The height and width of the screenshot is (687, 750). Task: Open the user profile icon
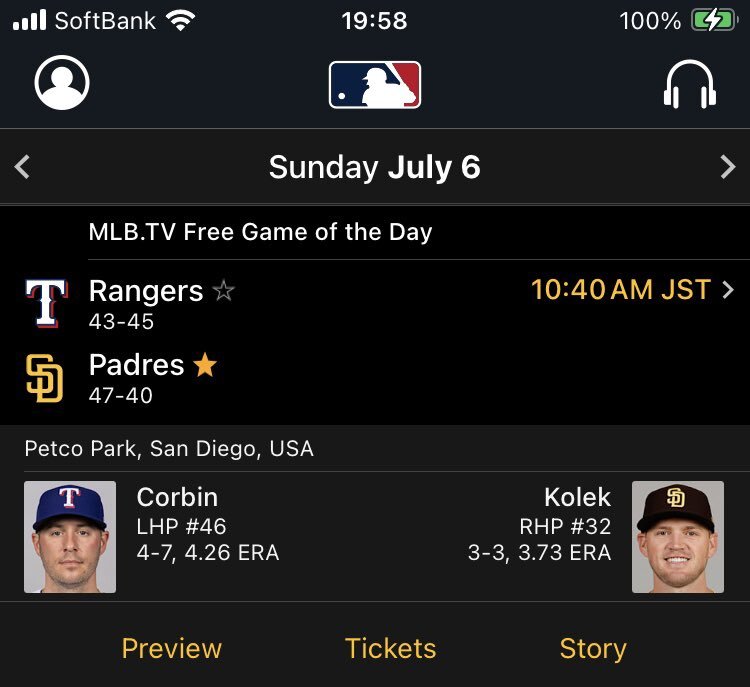pos(62,82)
